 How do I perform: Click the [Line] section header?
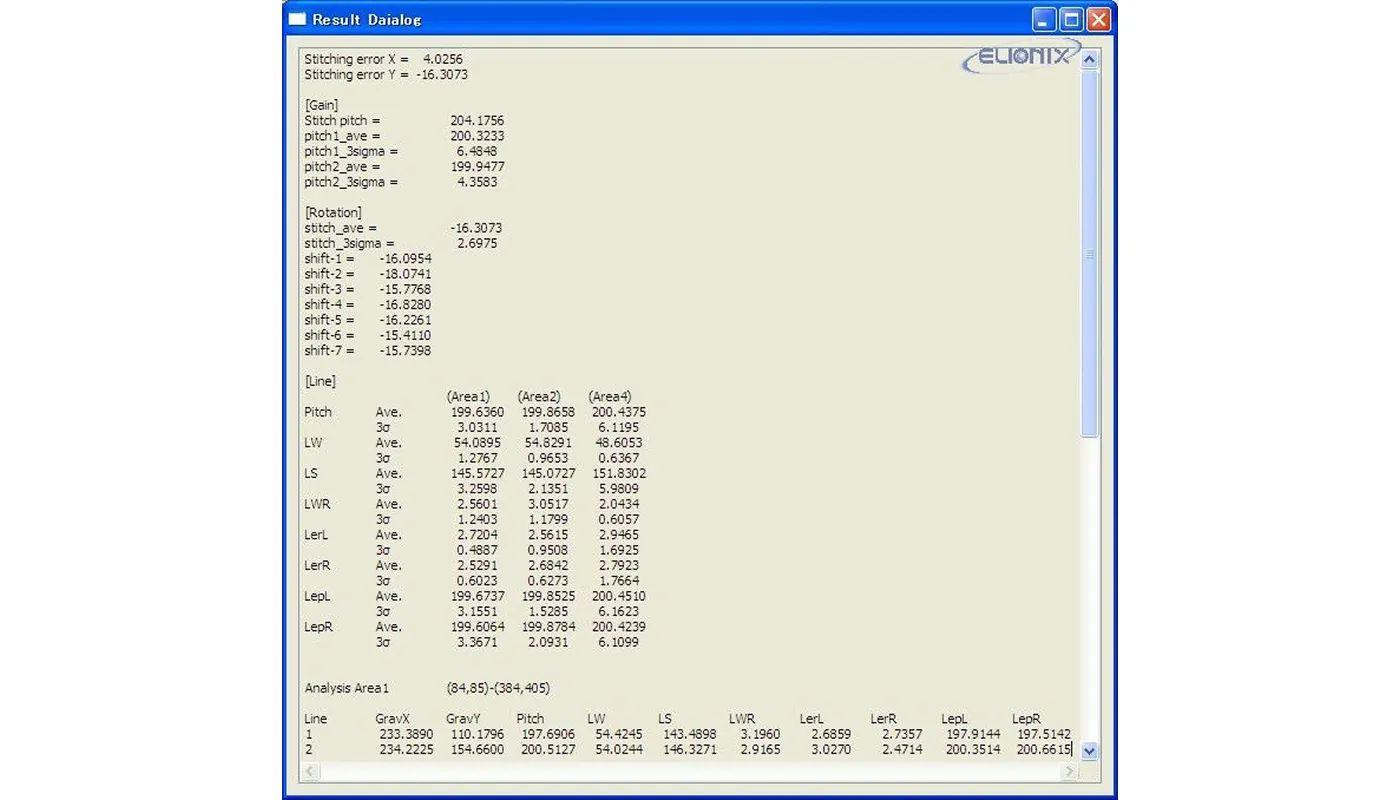pos(320,382)
